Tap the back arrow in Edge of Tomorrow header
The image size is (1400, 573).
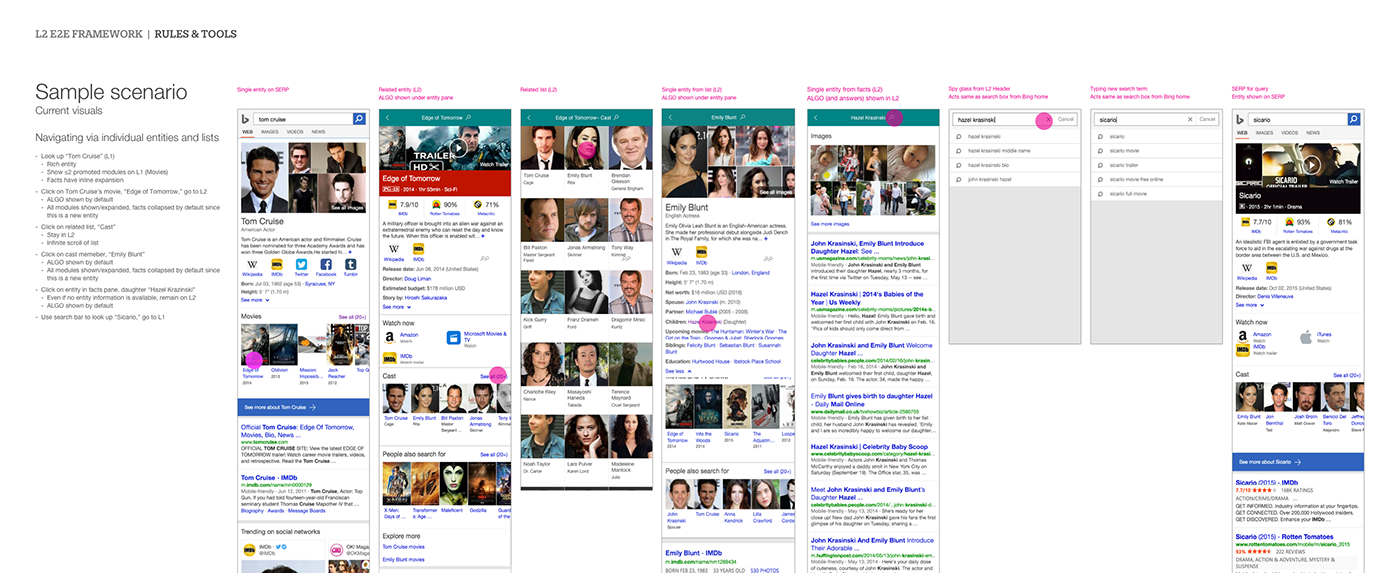(389, 118)
